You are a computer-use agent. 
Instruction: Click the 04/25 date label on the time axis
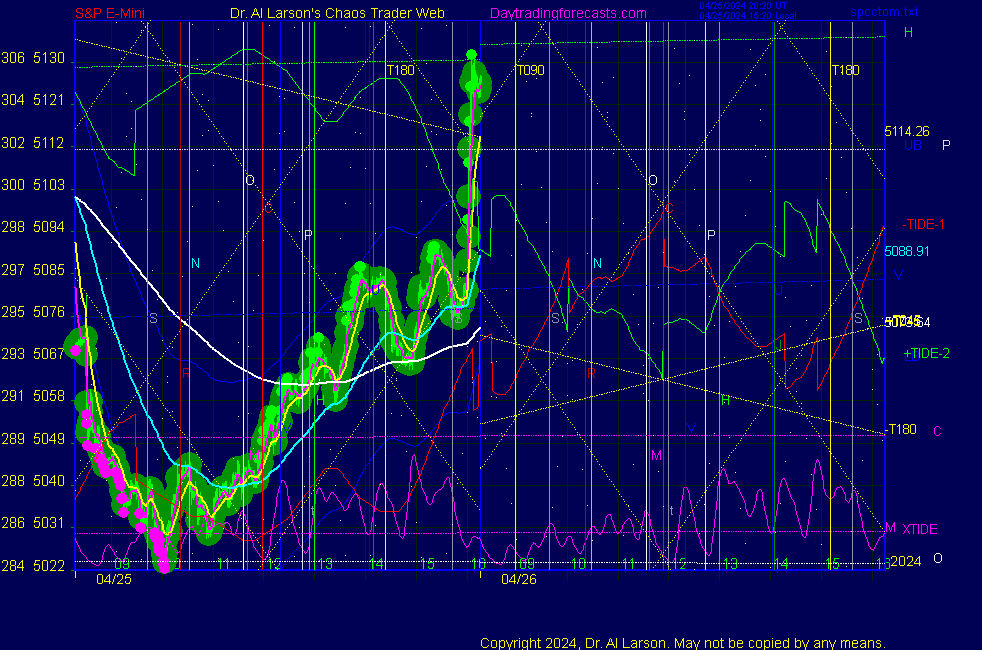tap(114, 579)
